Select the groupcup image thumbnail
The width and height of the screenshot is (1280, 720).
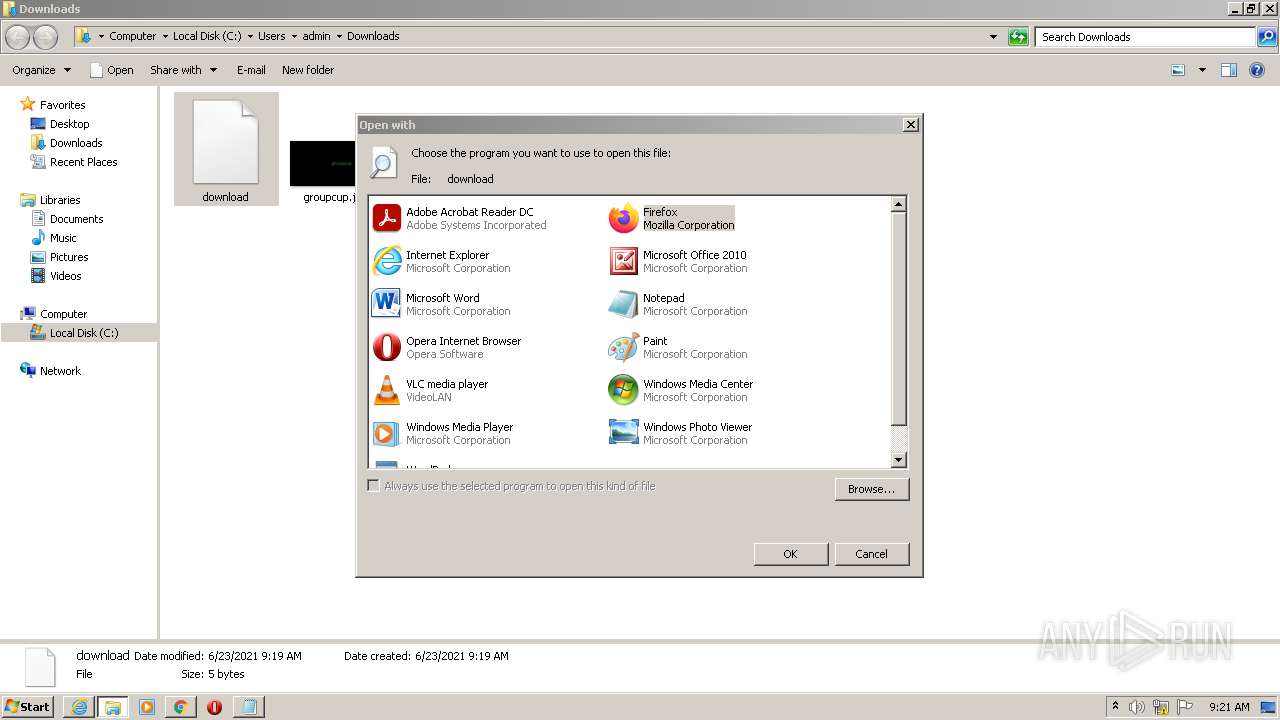tap(323, 163)
